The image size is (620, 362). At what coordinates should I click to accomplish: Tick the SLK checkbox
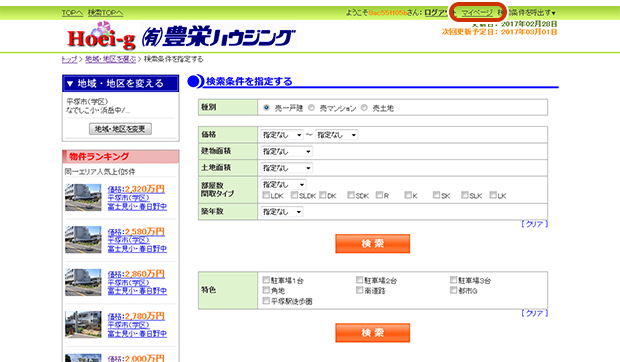pyautogui.click(x=465, y=195)
